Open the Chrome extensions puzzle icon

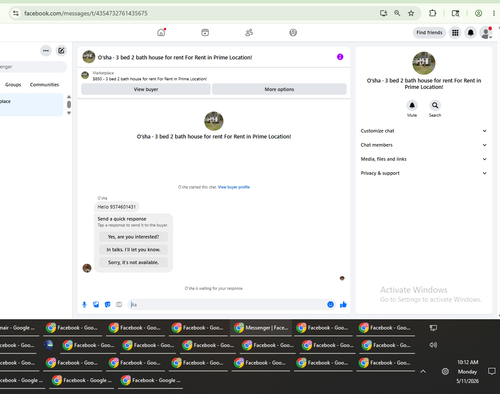point(432,13)
